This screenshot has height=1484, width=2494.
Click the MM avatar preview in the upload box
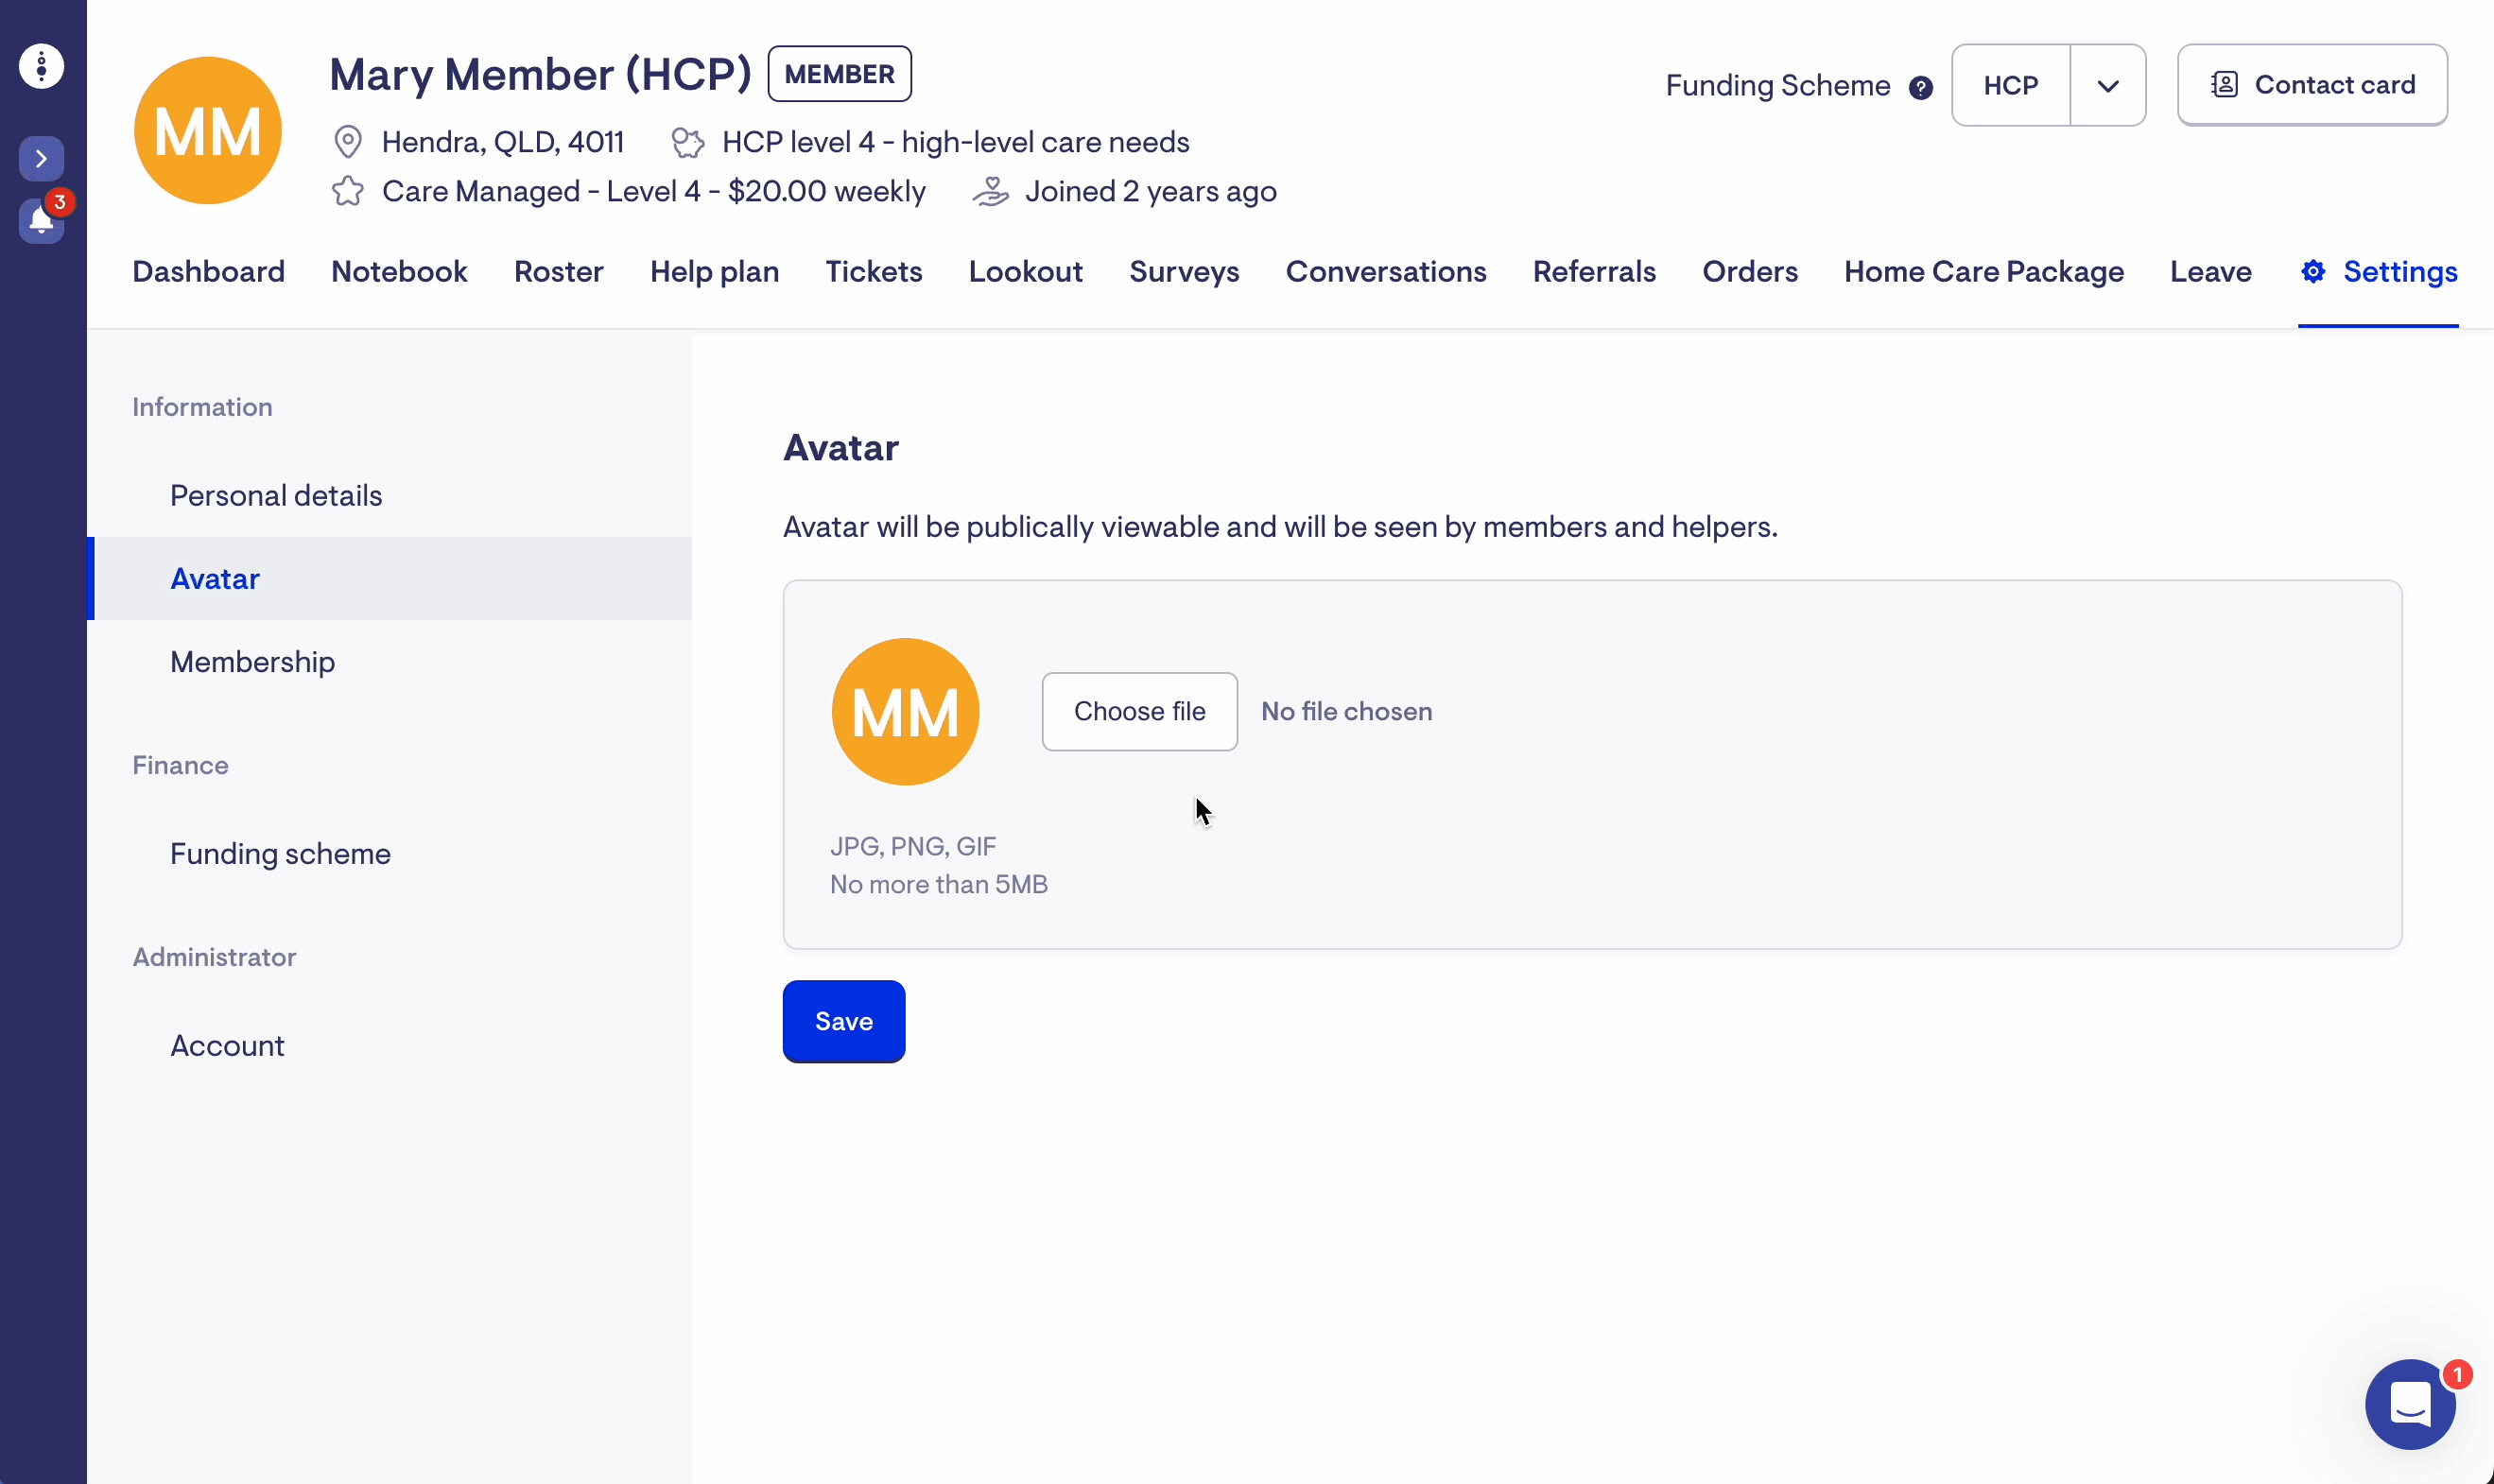pyautogui.click(x=905, y=712)
